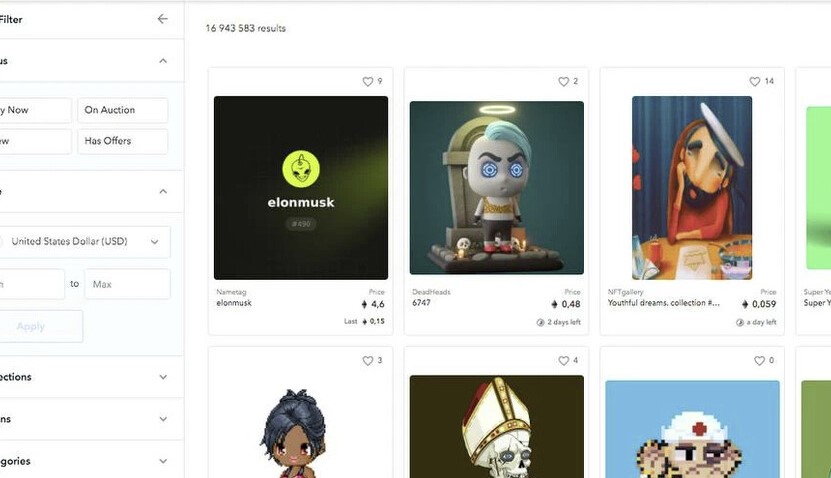The width and height of the screenshot is (831, 478).
Task: Collapse the Status section chevron
Action: (163, 61)
